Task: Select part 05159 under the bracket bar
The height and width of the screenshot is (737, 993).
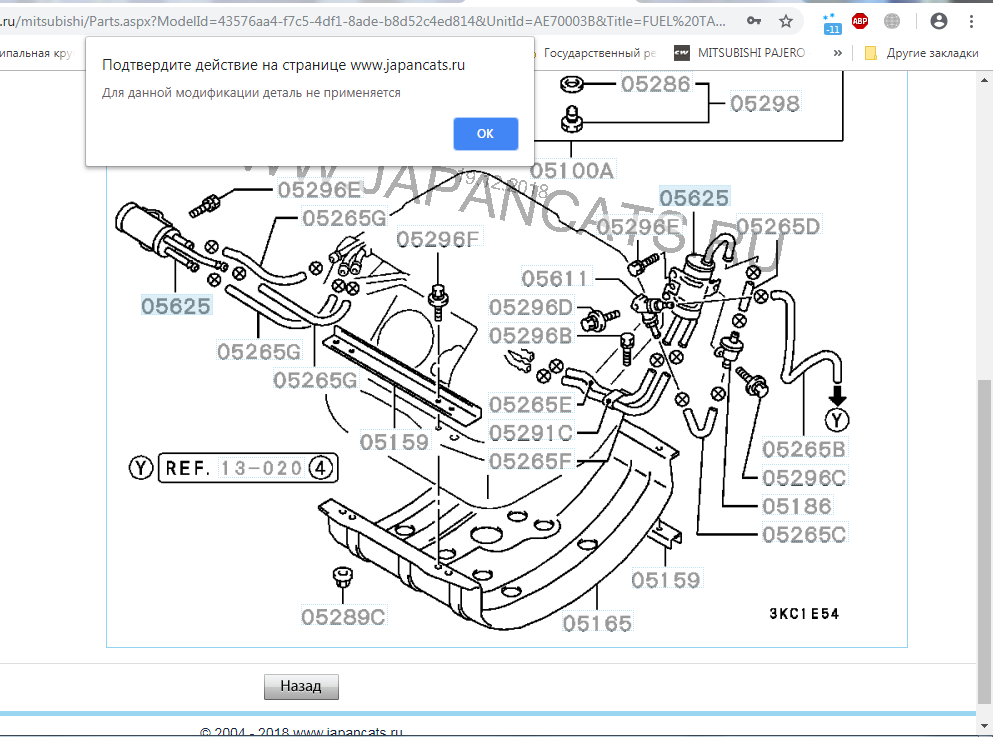Action: (395, 442)
